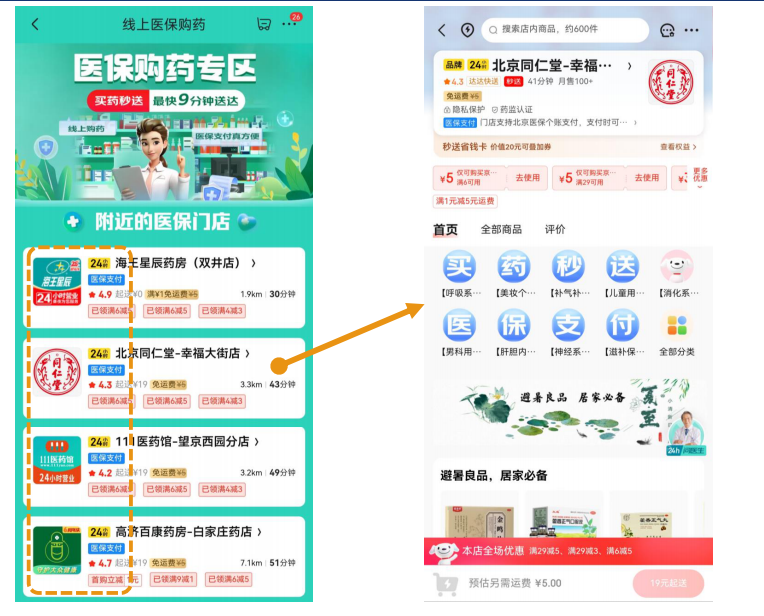Click 满1元减5元运费 tag
The width and height of the screenshot is (764, 616).
point(465,201)
